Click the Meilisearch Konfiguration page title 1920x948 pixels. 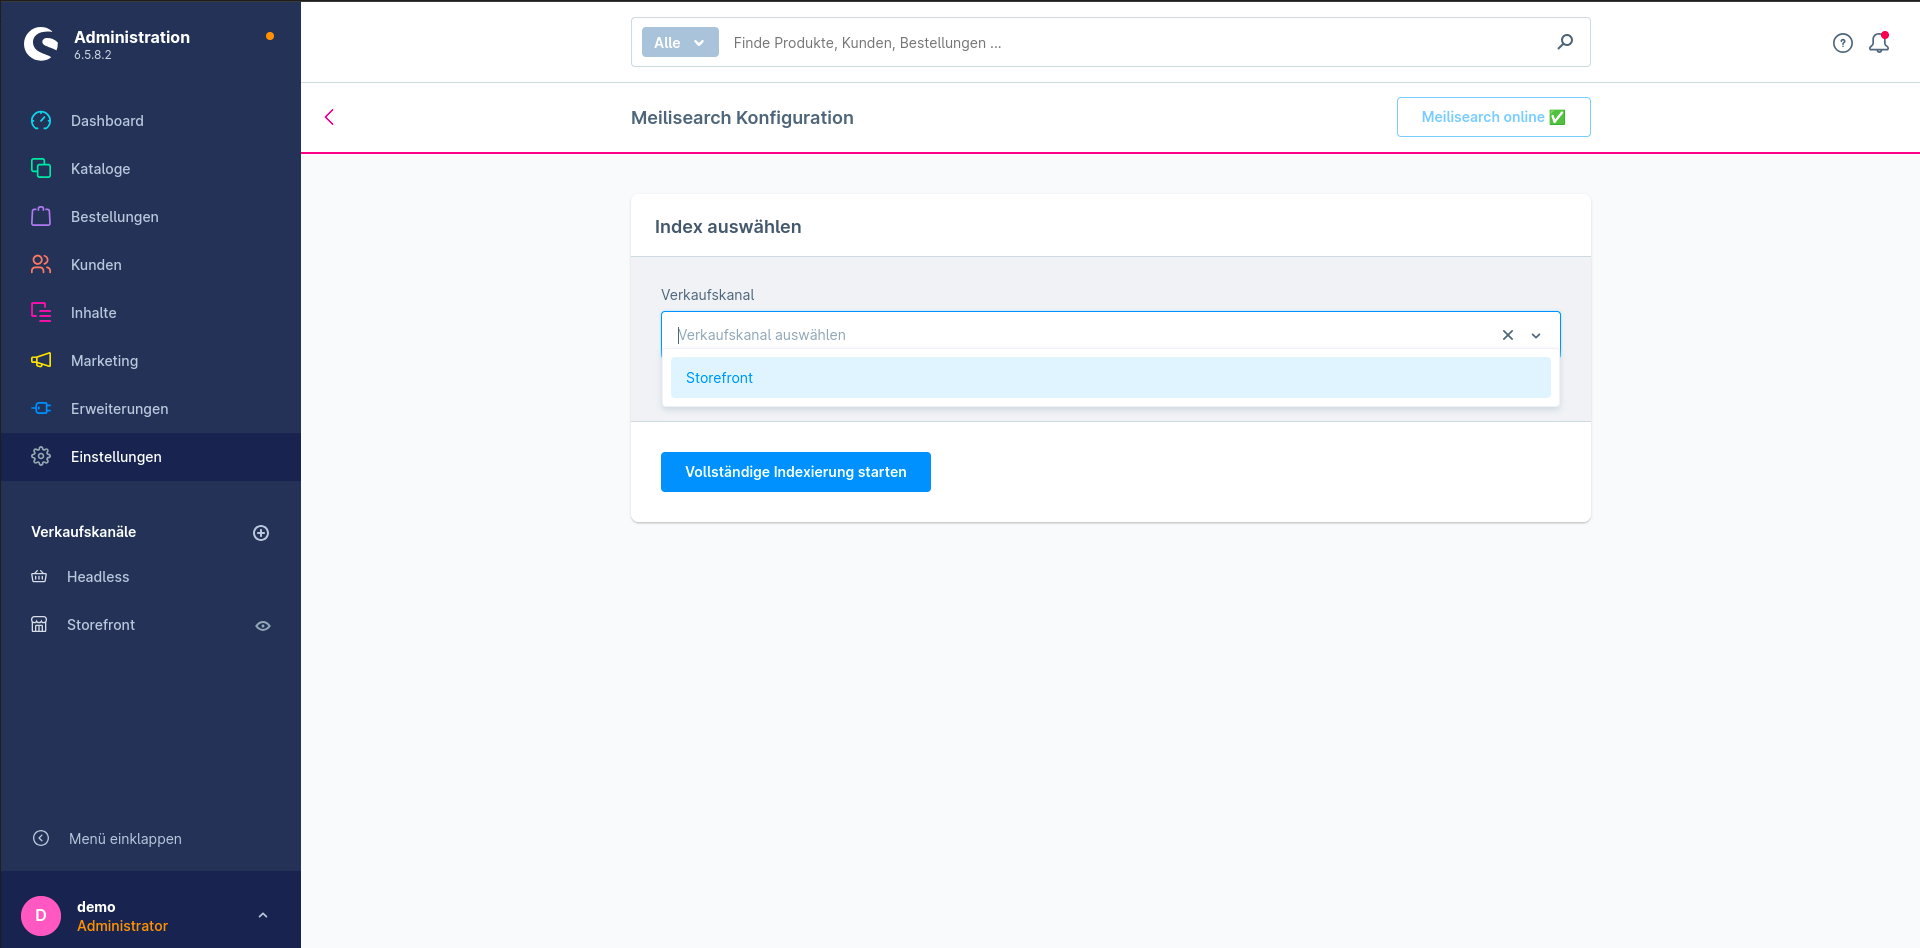tap(742, 118)
